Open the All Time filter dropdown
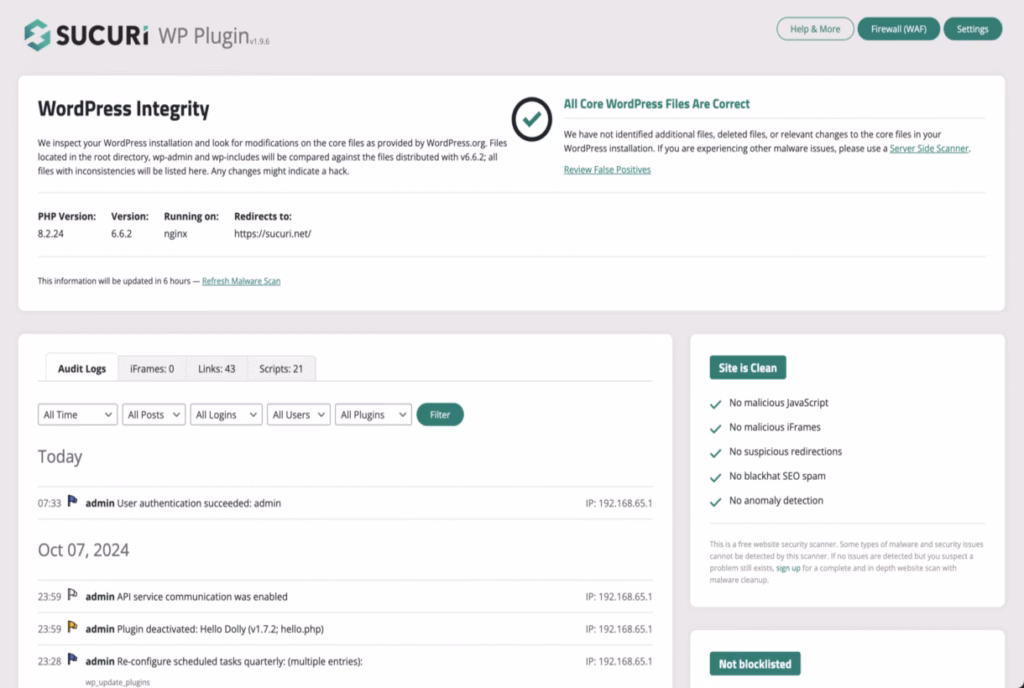Image resolution: width=1024 pixels, height=688 pixels. (77, 414)
